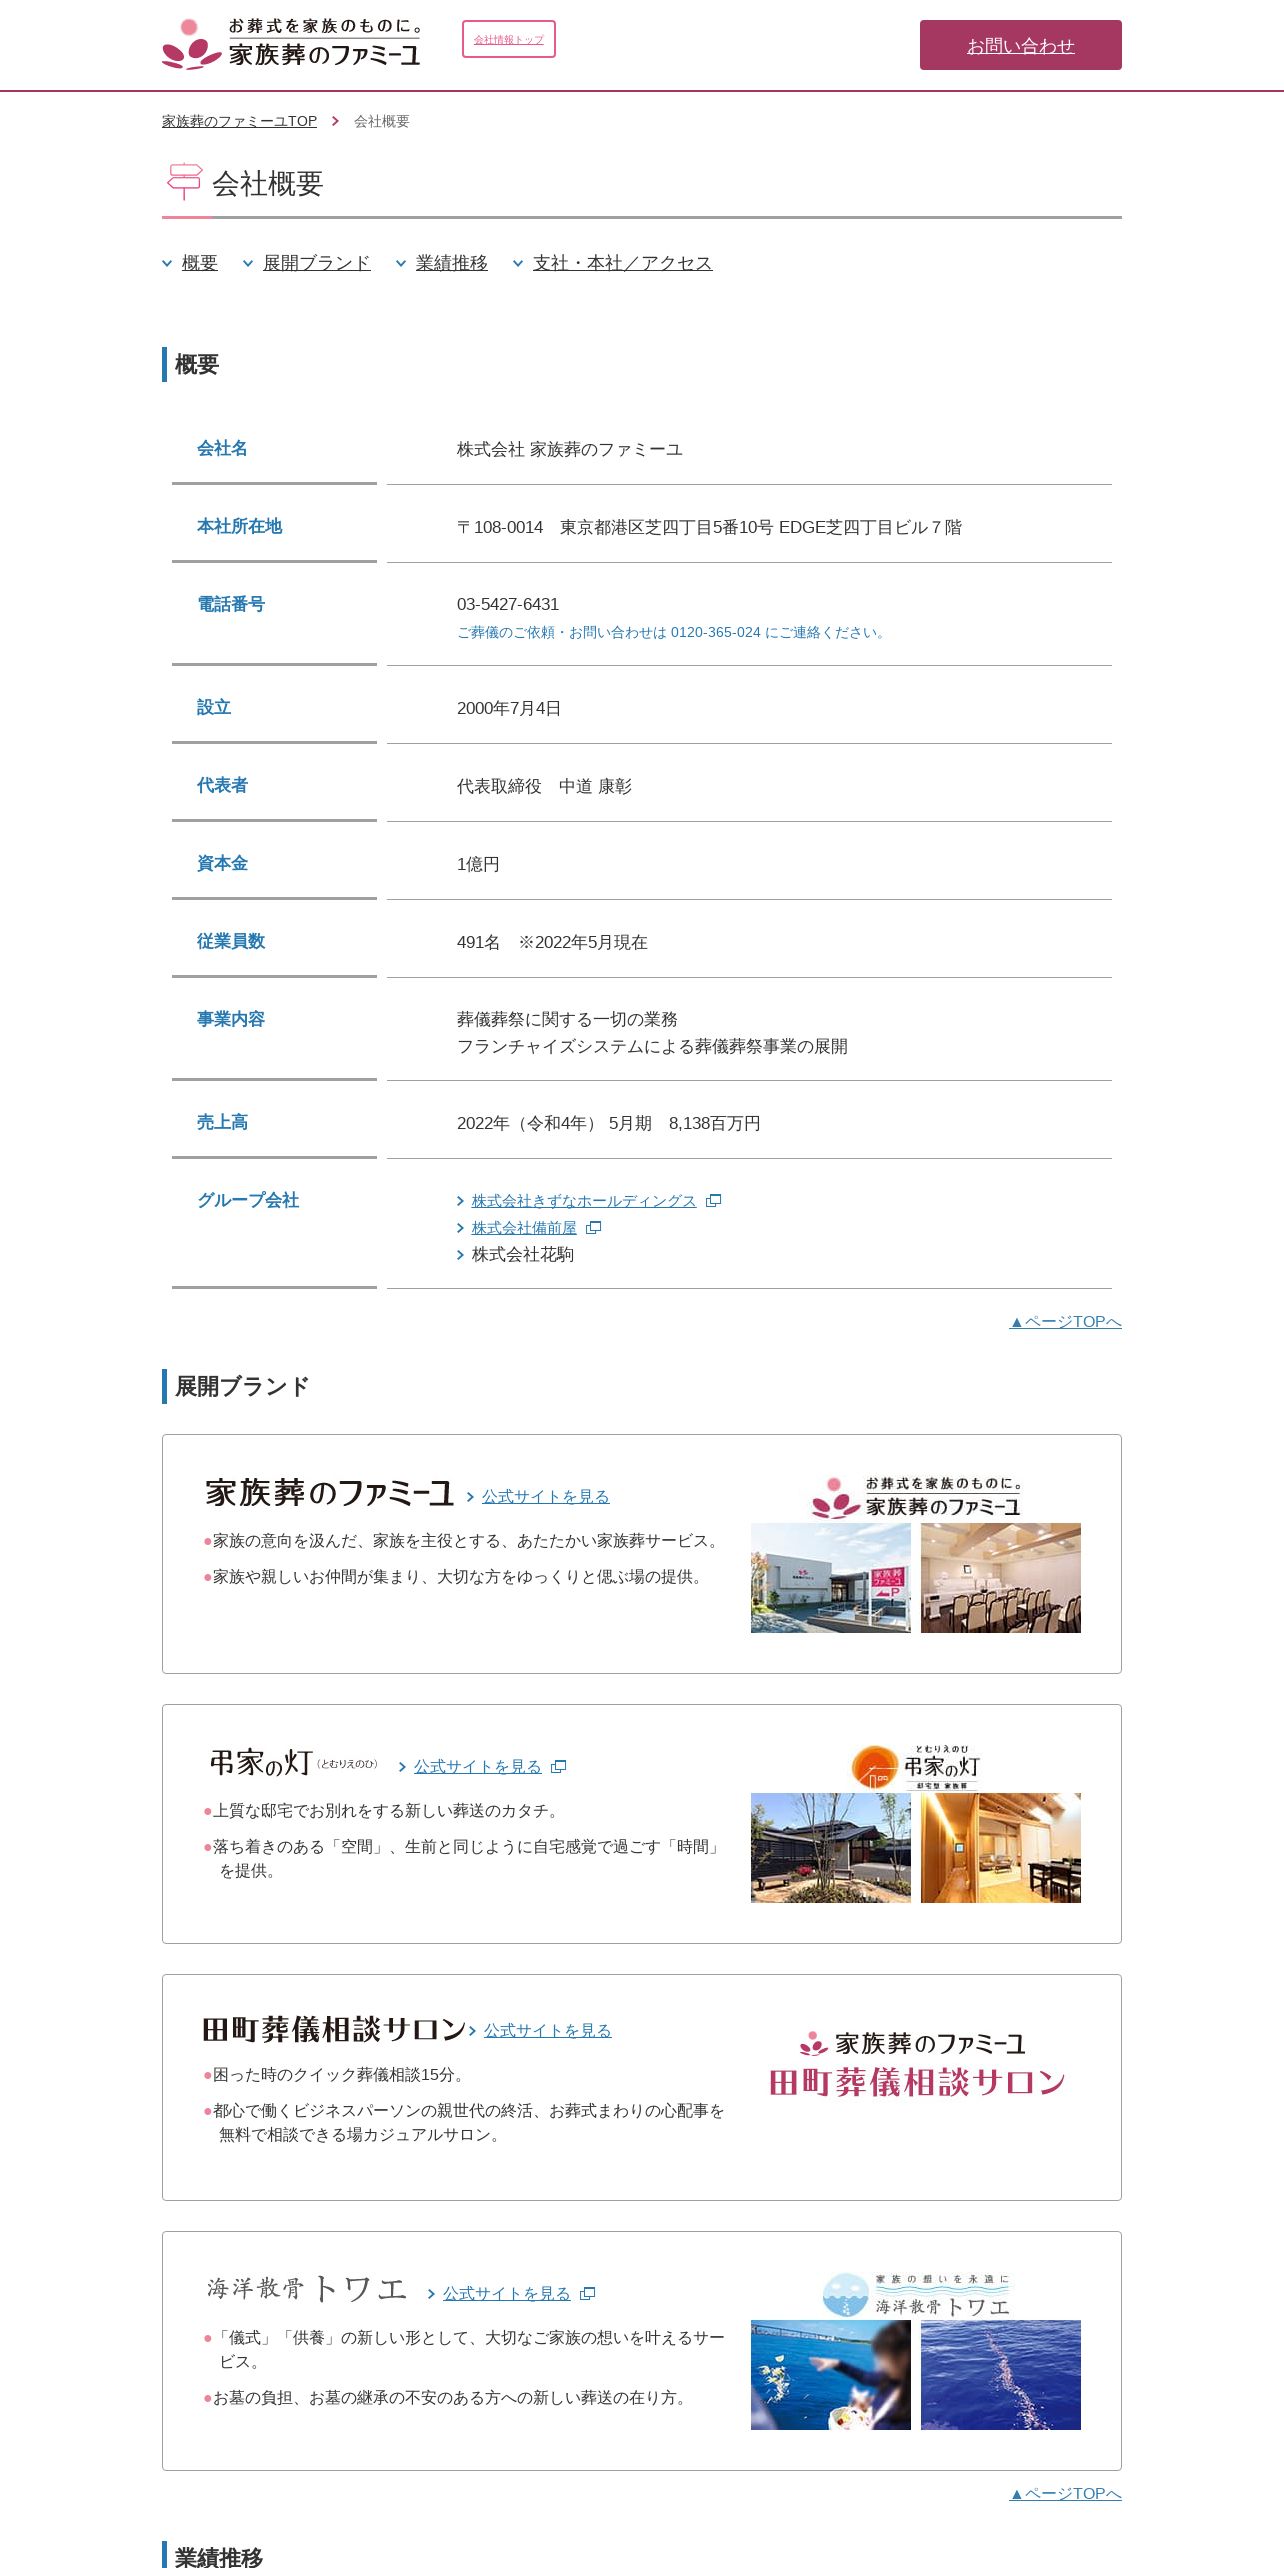The image size is (1284, 2568).
Task: Open 公式サイトを見る for 弔家の灯
Action: pos(477,1767)
